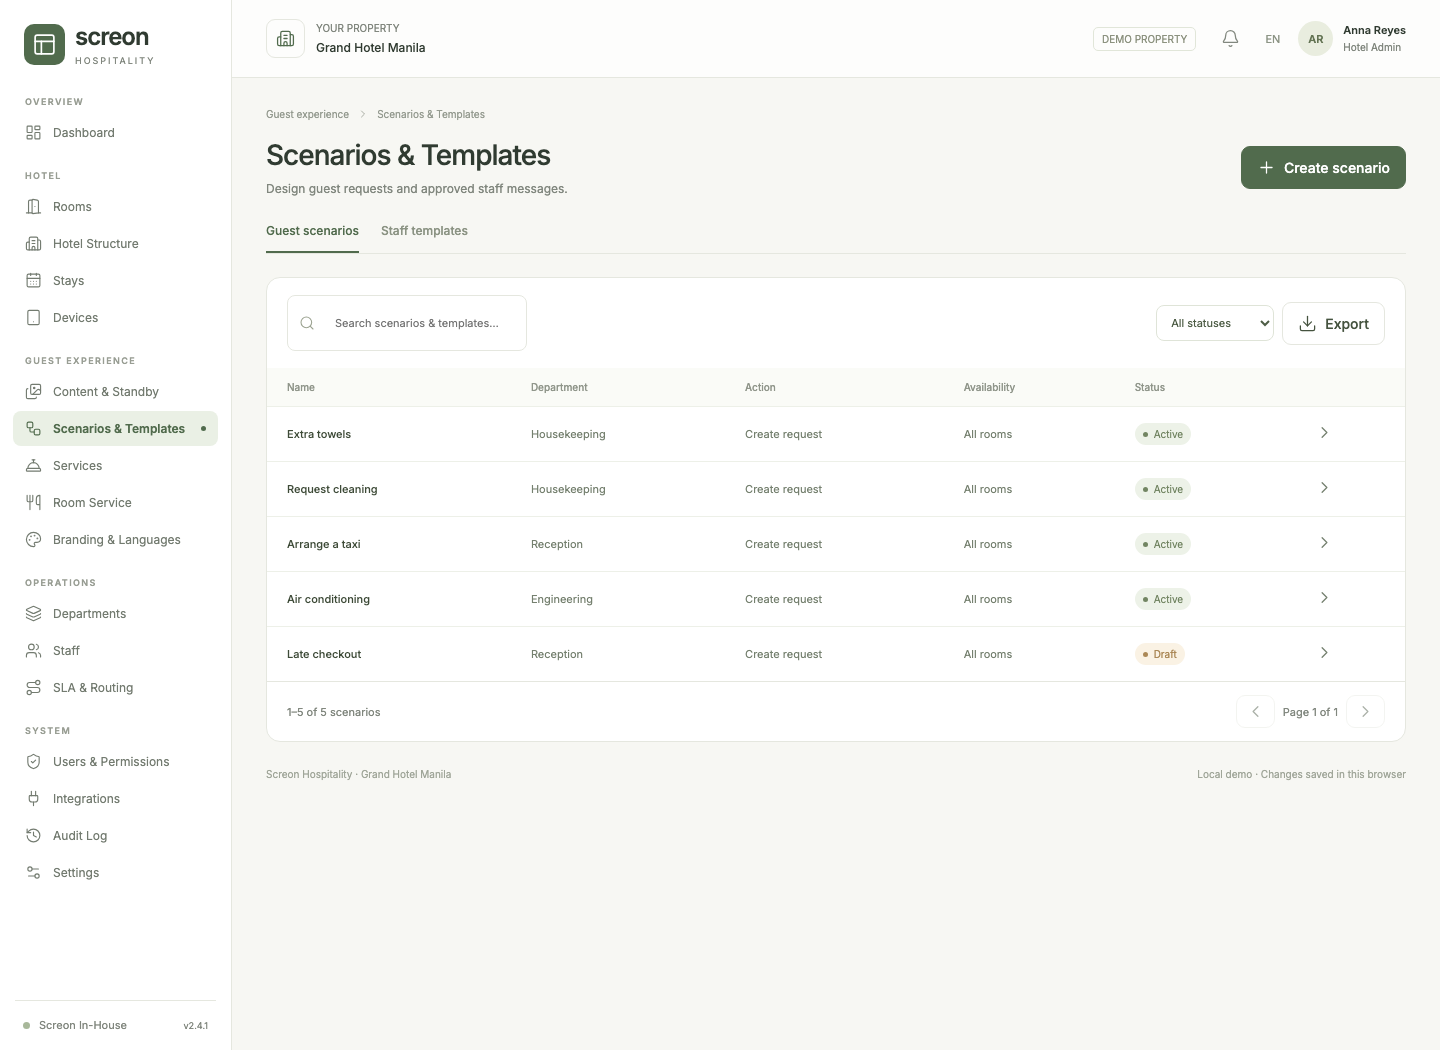Open Scenarios & Templates in the sidebar
1440x1050 pixels.
115,429
